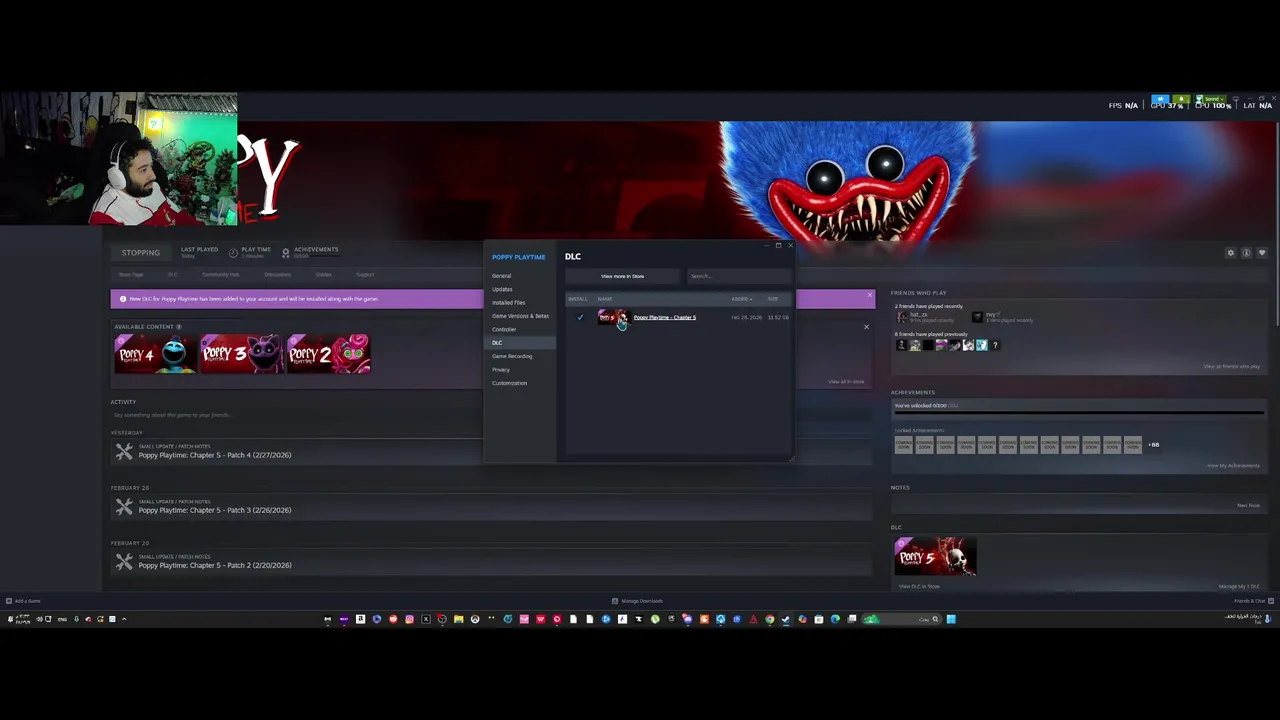Open Chapter 5 Patch 4 update news
This screenshot has height=720, width=1280.
[215, 455]
